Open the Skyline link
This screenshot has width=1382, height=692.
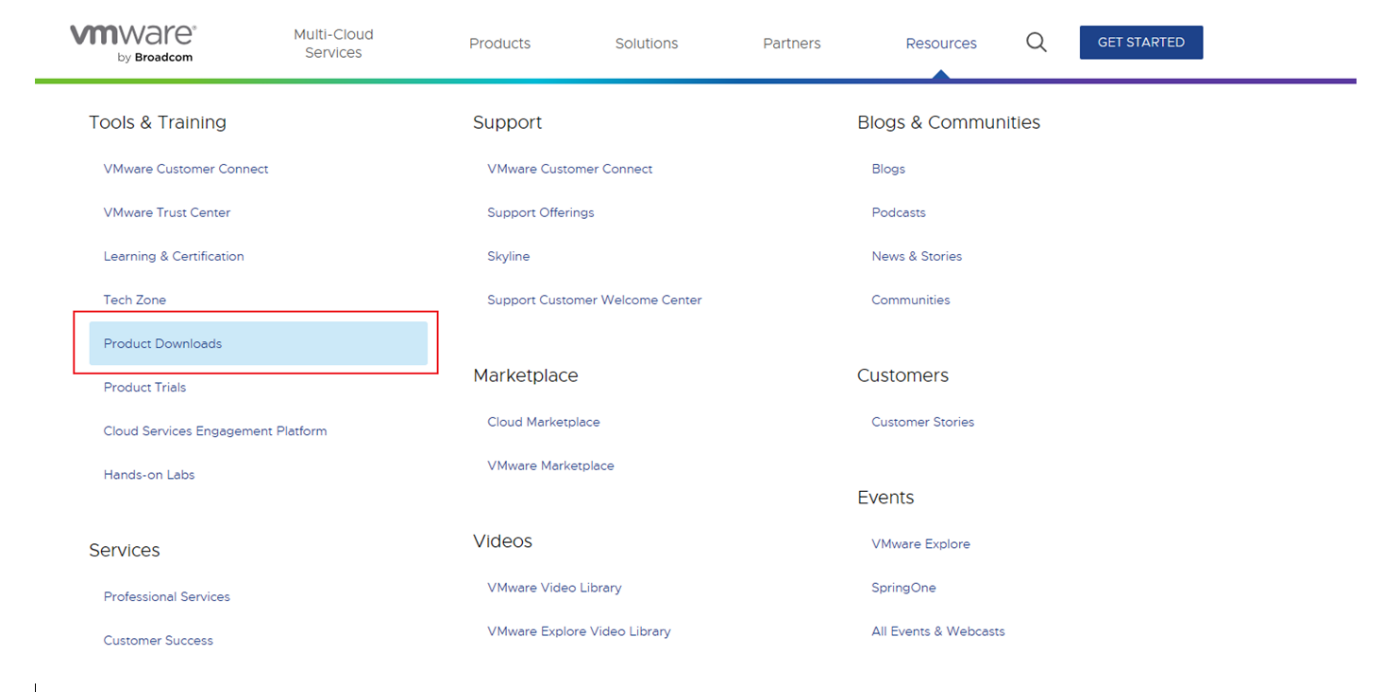[509, 256]
